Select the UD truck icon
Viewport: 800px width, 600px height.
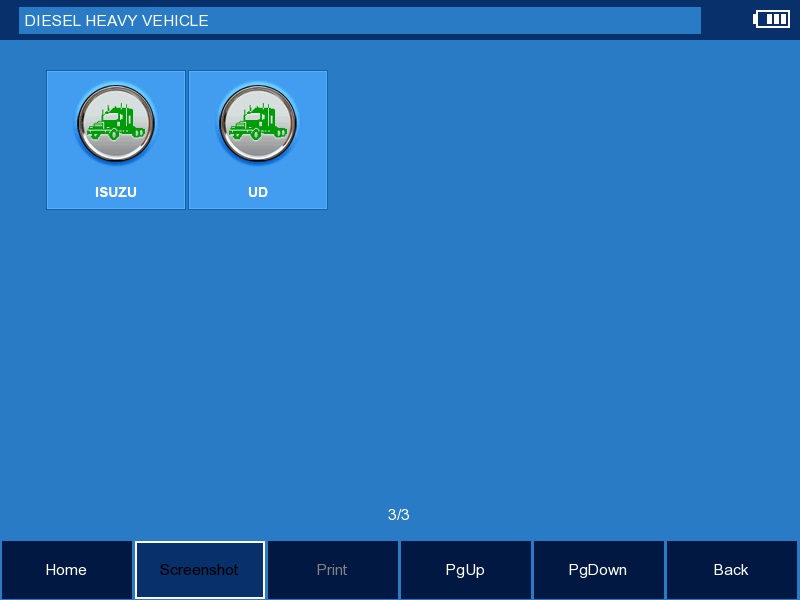click(258, 123)
